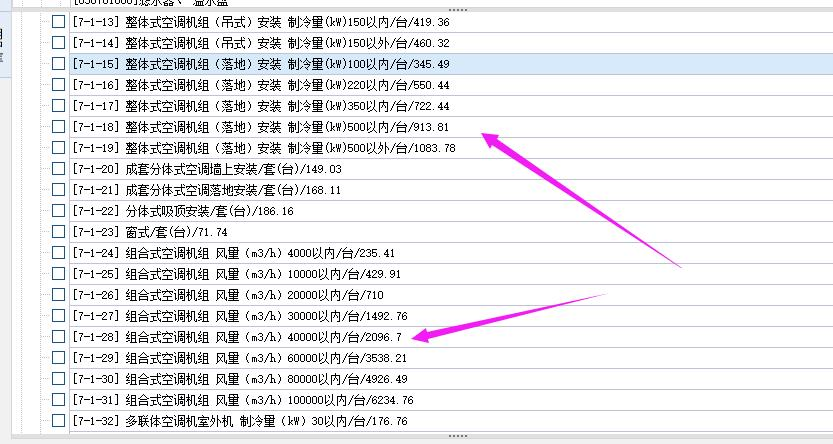Select row 7-1-25 10000以内/台/429.91
The height and width of the screenshot is (444, 833).
coord(236,274)
